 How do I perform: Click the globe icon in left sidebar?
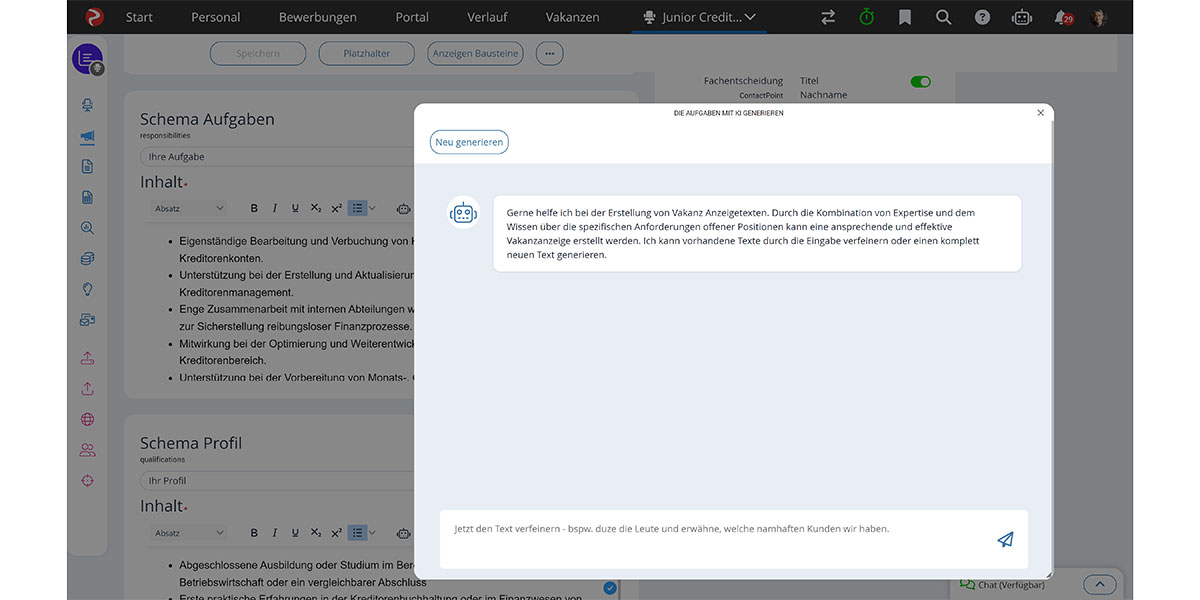(x=88, y=420)
